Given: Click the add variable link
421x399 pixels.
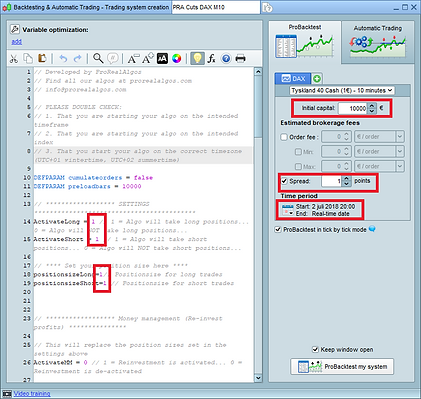Looking at the screenshot, I should tap(17, 42).
